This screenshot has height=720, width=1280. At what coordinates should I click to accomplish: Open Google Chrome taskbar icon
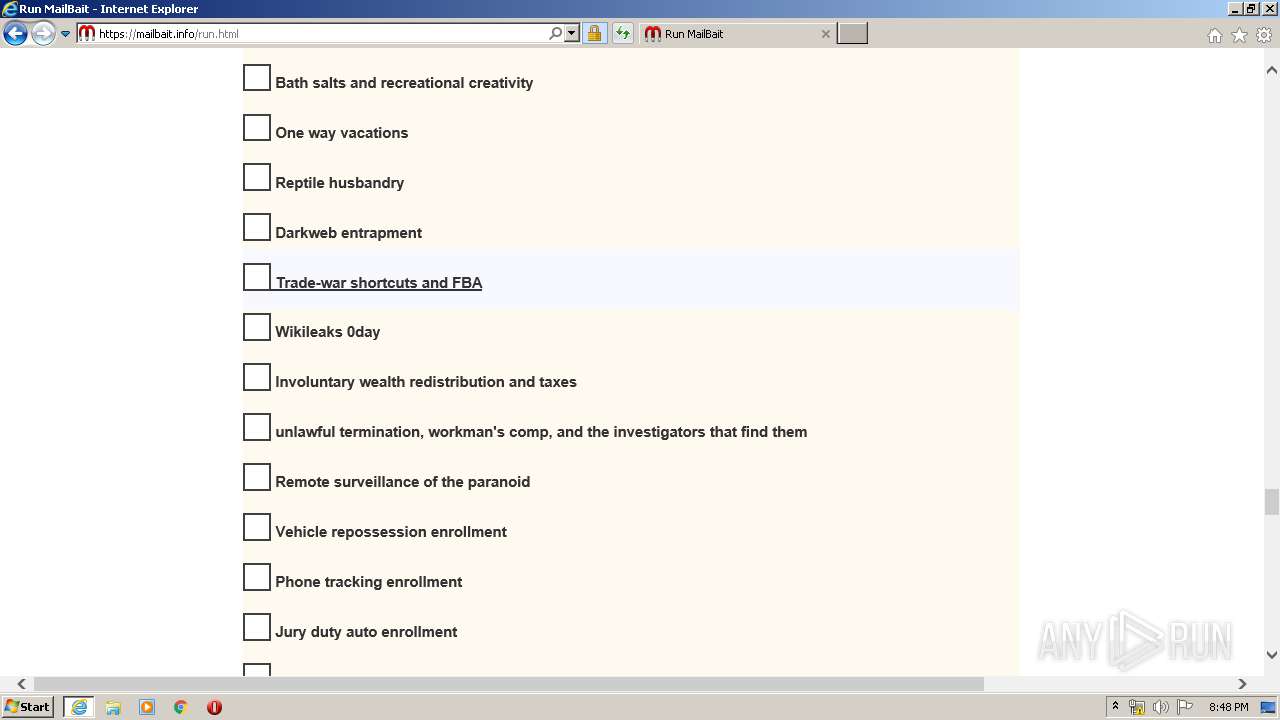180,707
